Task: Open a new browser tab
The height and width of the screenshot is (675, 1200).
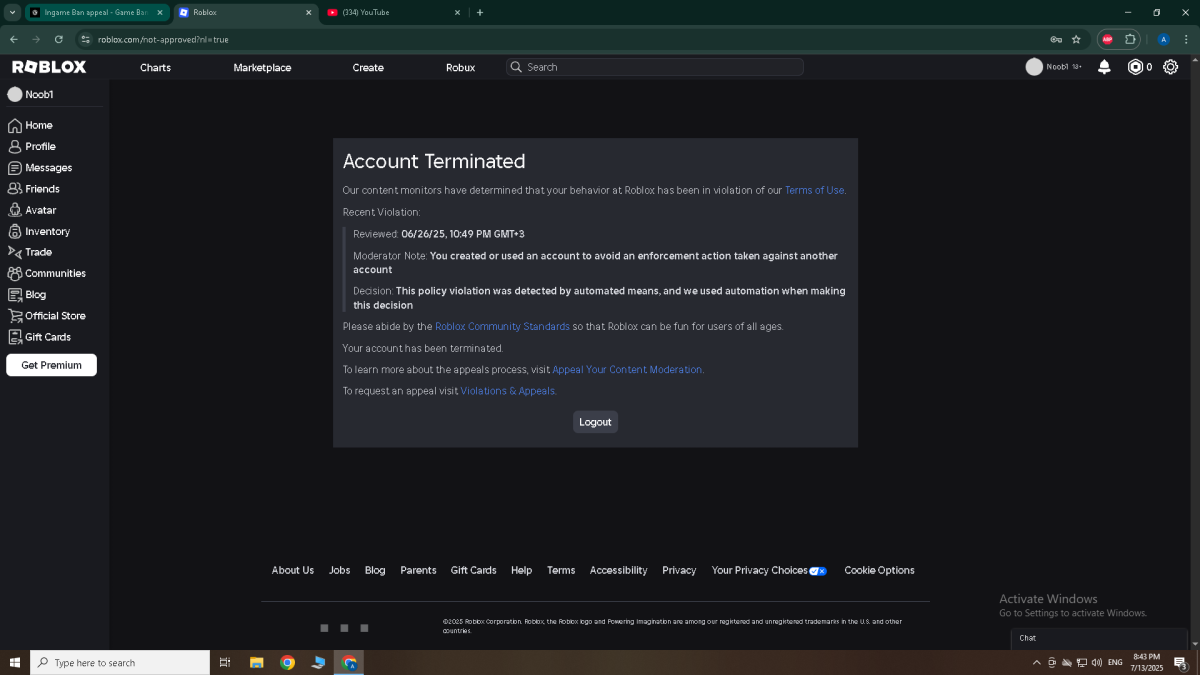Action: (x=480, y=12)
